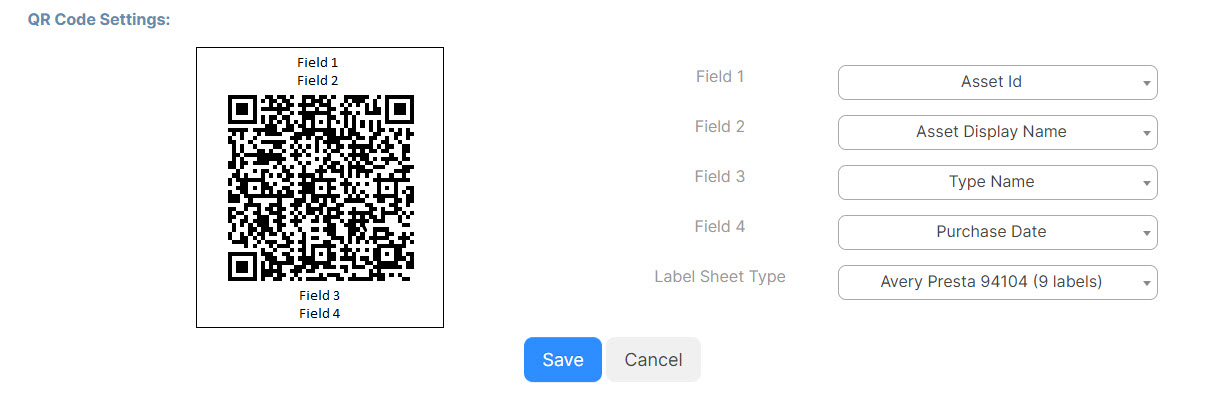Cancel the QR code settings changes
The height and width of the screenshot is (394, 1223).
(653, 360)
